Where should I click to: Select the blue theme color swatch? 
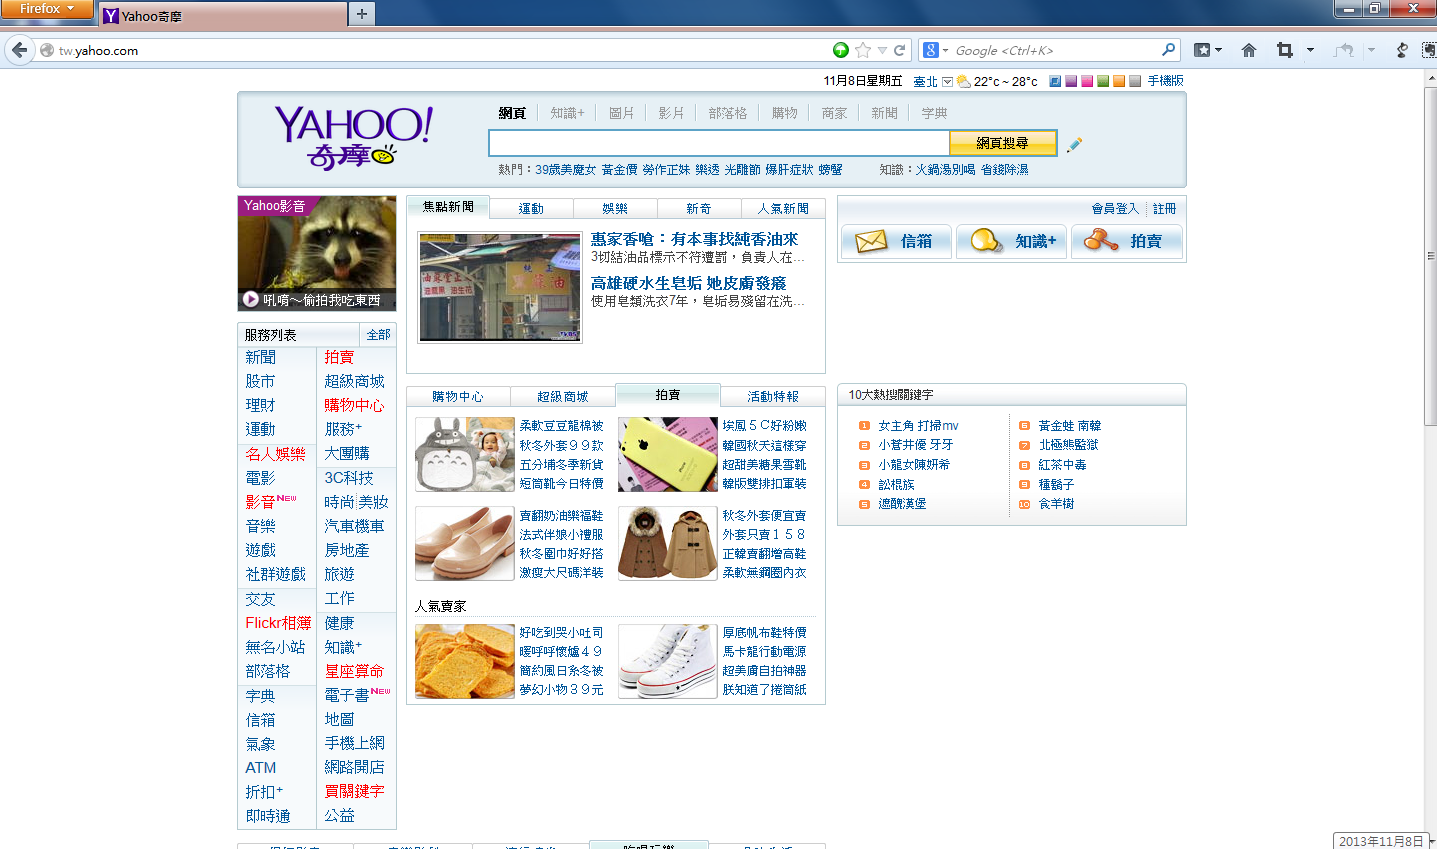tap(1055, 81)
